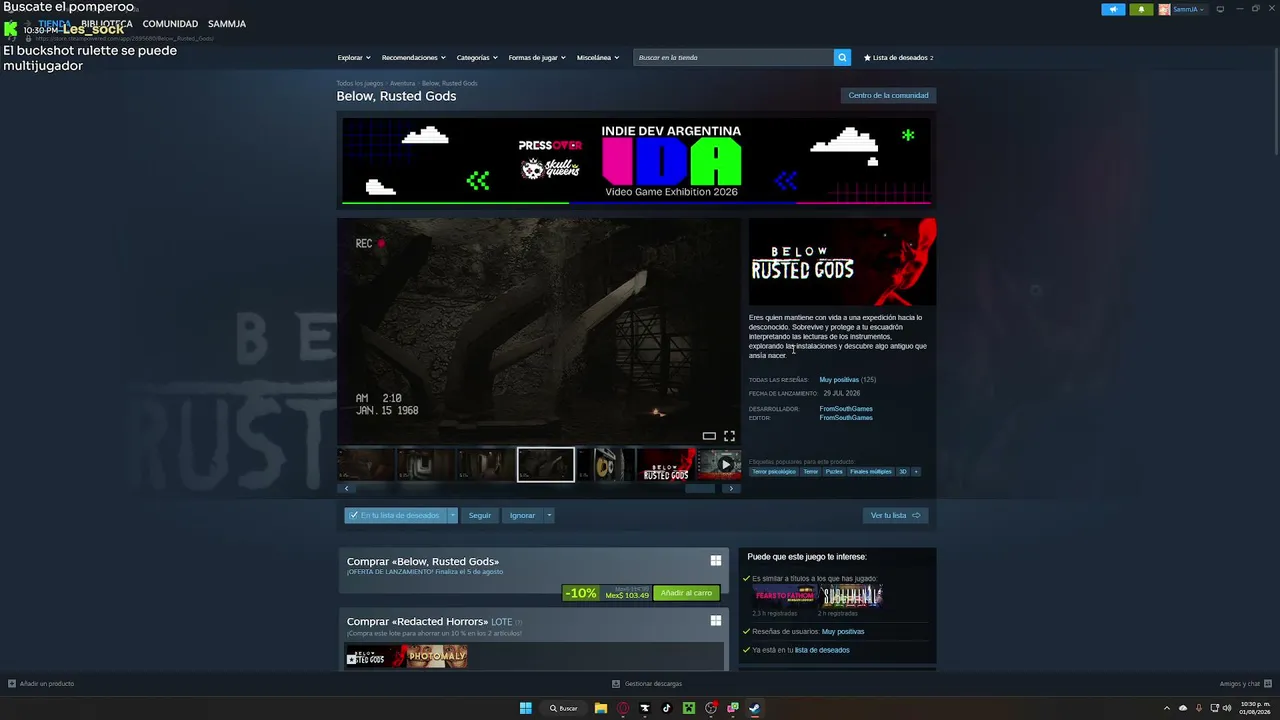Click the Ignorar button
Screen dimensions: 1280x720
point(522,516)
